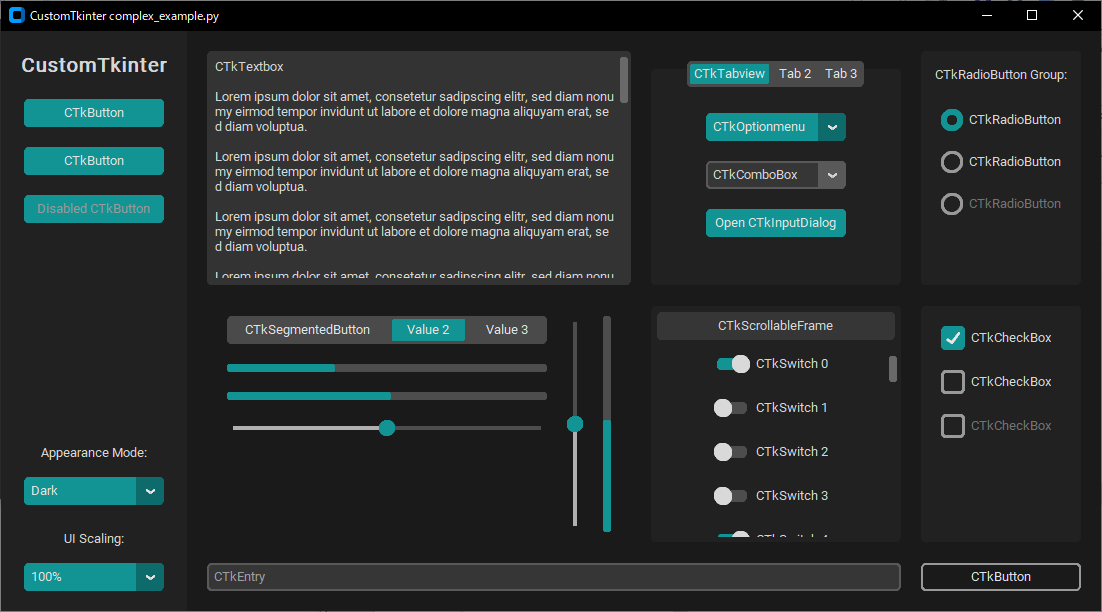Screen dimensions: 1102x612
Task: Click the vertical progress bar
Action: pos(607,424)
